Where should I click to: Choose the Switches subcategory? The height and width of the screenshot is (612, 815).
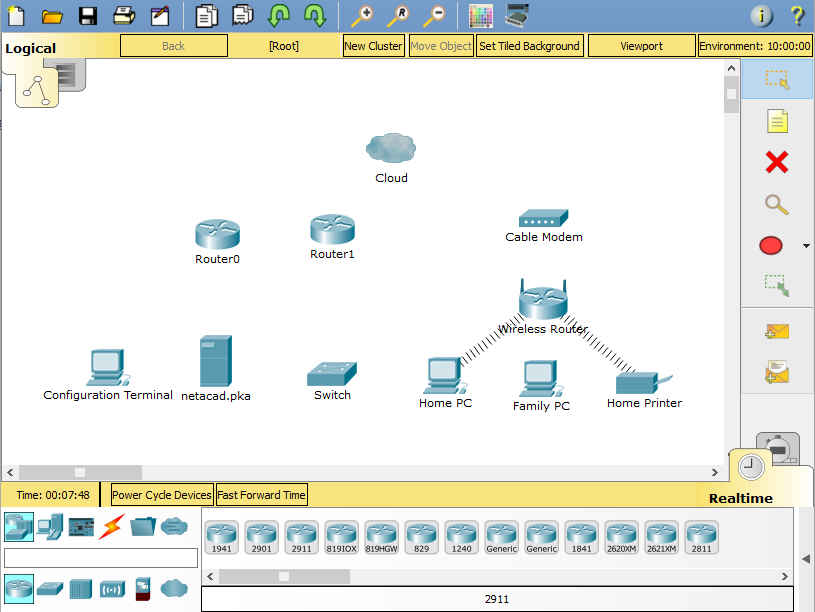pos(50,589)
